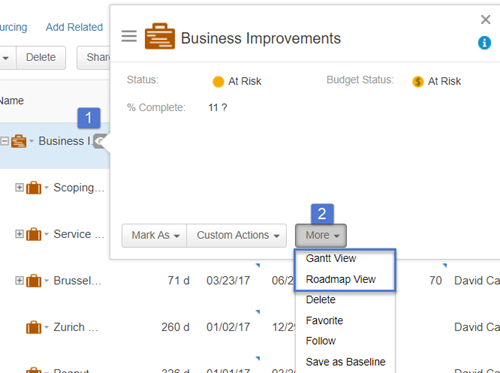Click the Delete toolbar button

point(41,57)
